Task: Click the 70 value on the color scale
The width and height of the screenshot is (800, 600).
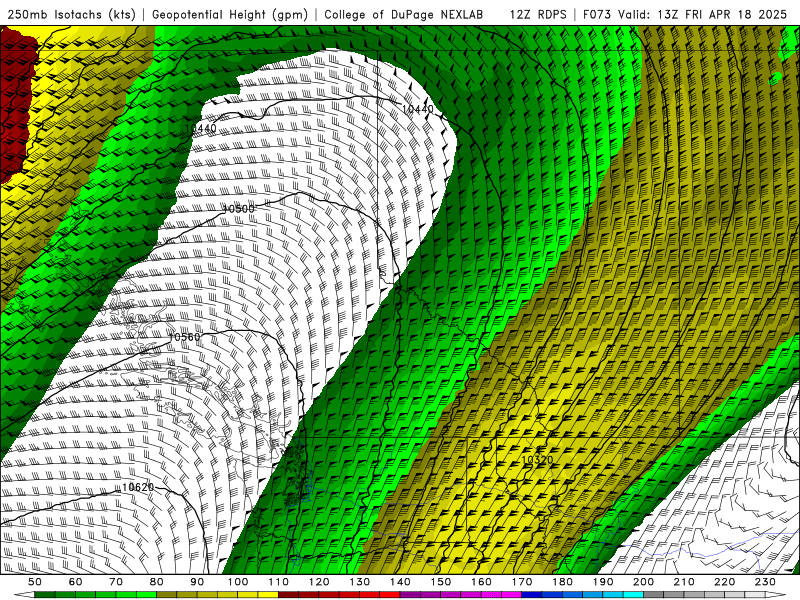Action: click(116, 582)
